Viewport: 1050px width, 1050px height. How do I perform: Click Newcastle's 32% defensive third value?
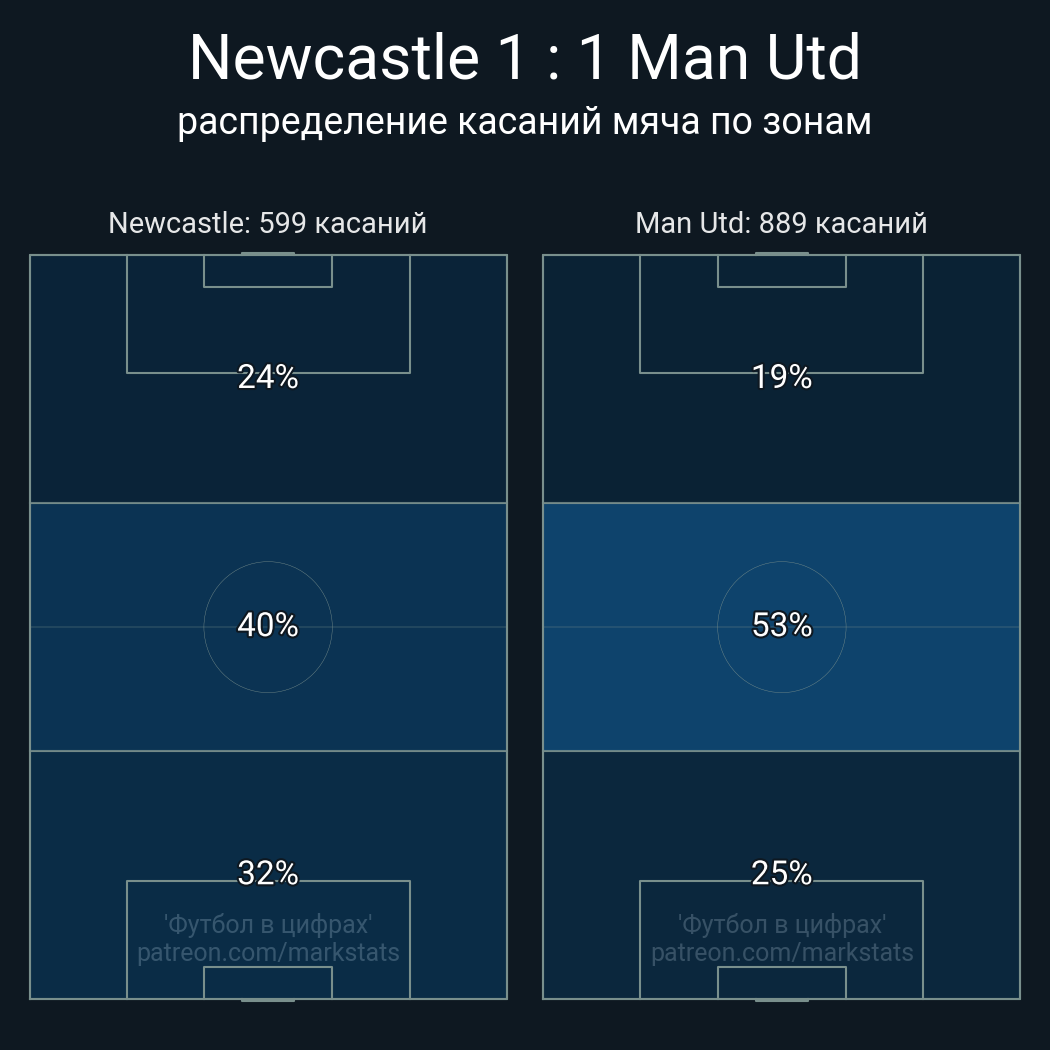(x=267, y=873)
